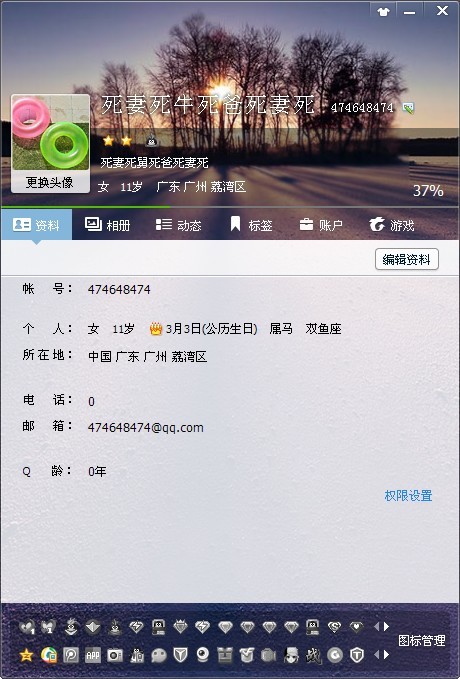Show previous icons in top icon row
The width and height of the screenshot is (460, 679).
tap(376, 626)
